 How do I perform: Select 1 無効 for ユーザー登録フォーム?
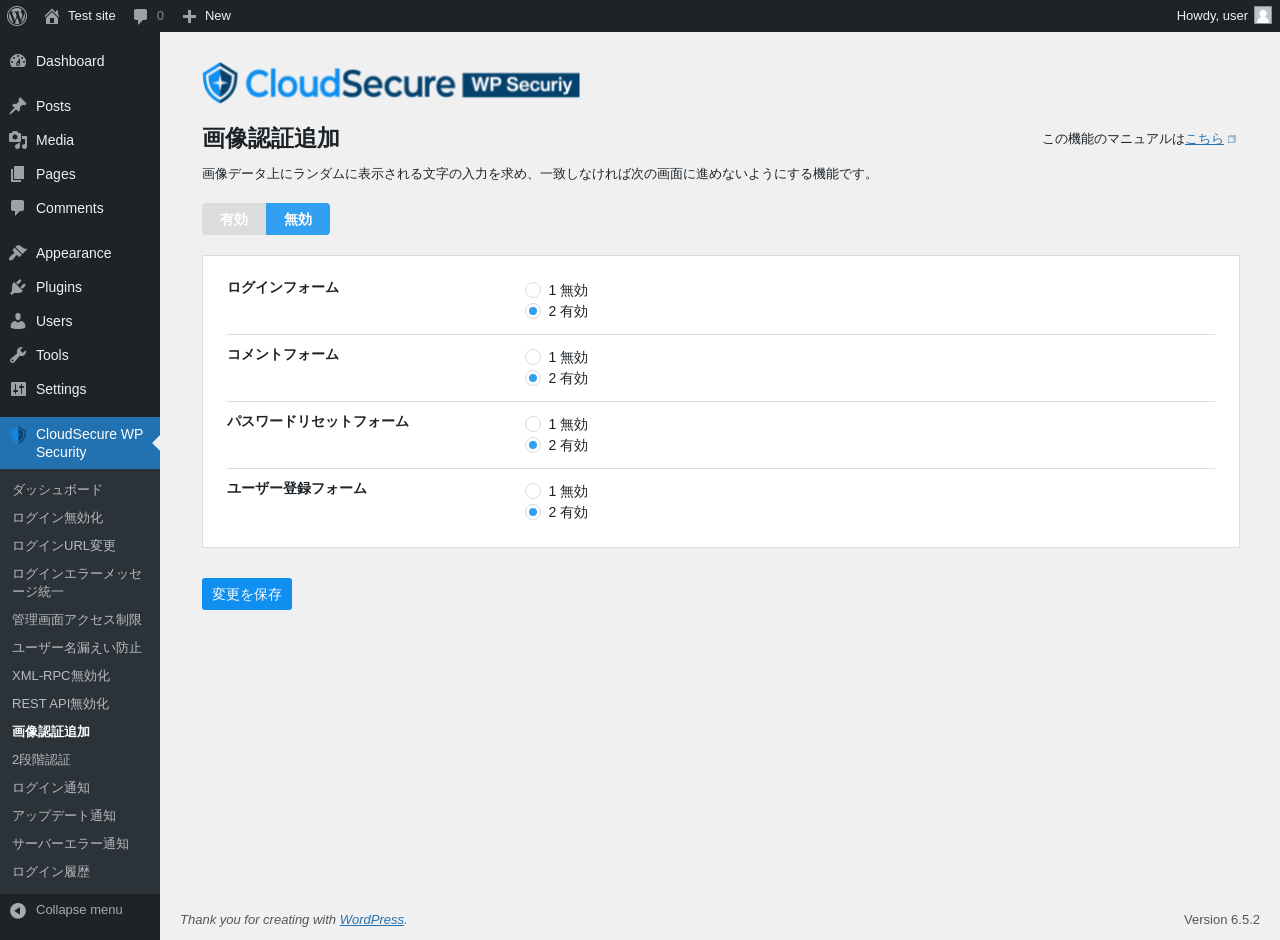(x=533, y=491)
